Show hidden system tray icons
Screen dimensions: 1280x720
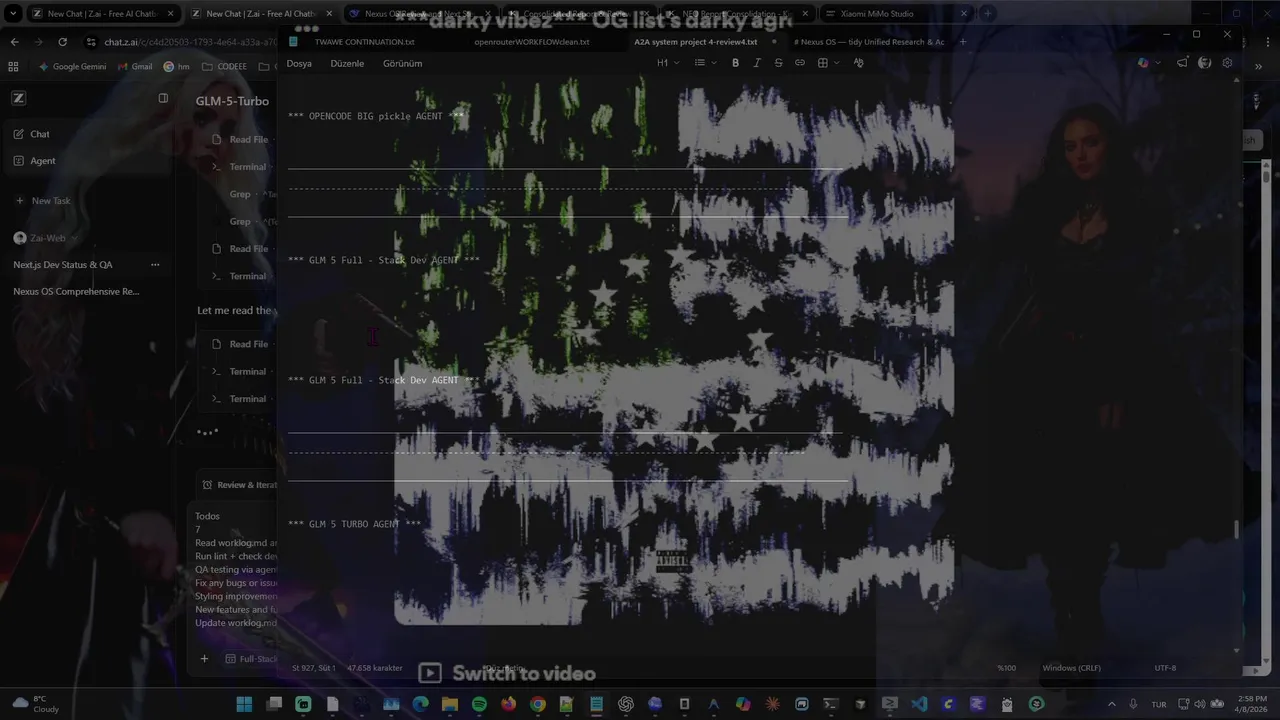(1112, 704)
